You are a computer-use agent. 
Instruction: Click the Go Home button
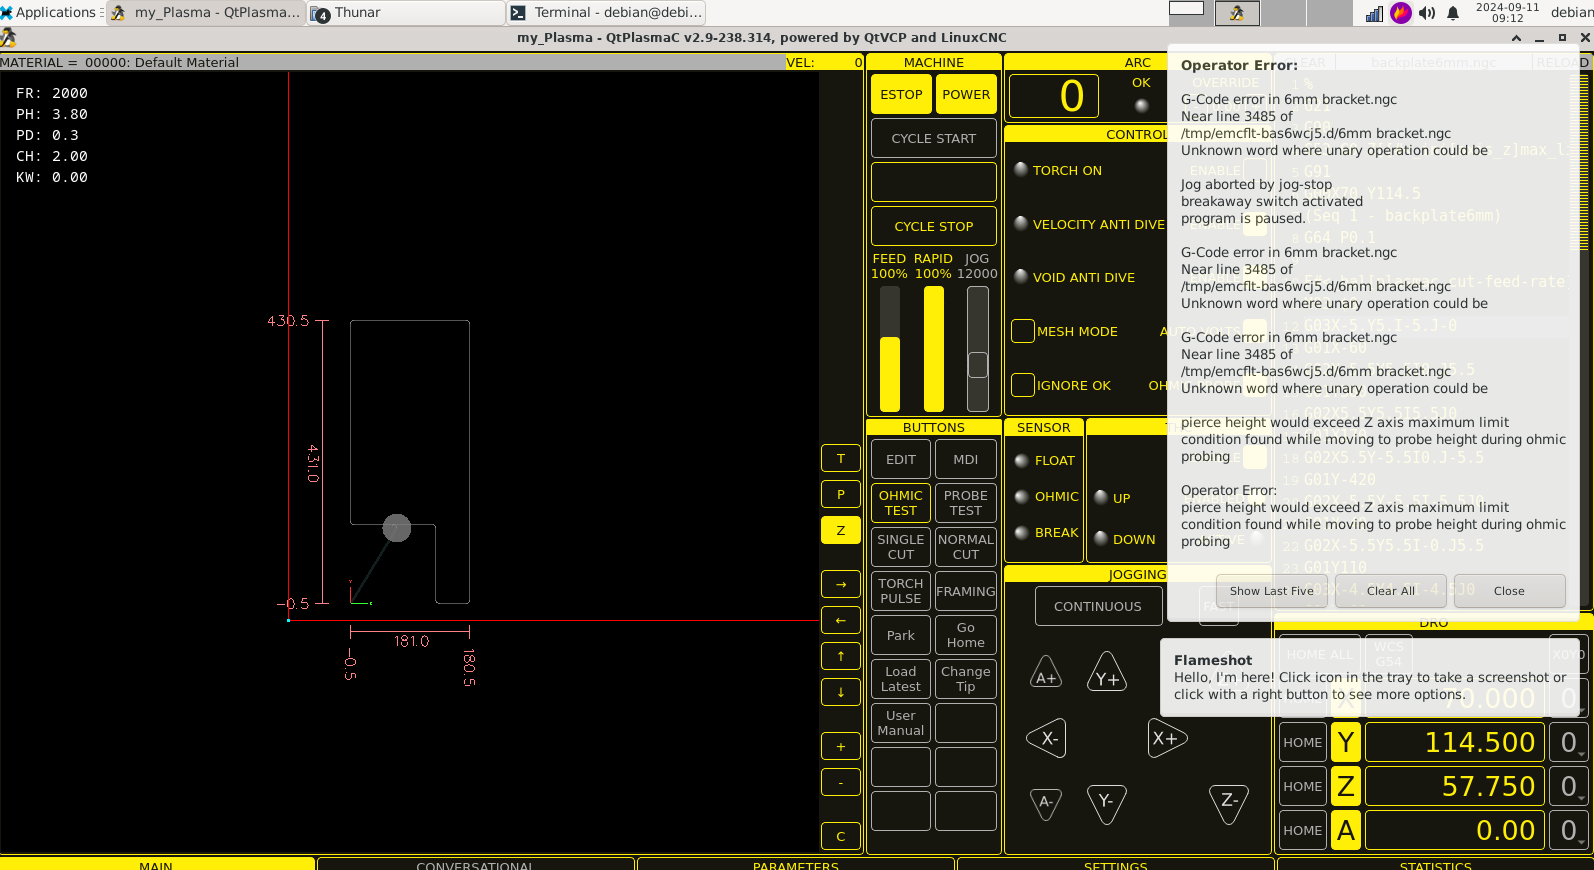point(966,635)
